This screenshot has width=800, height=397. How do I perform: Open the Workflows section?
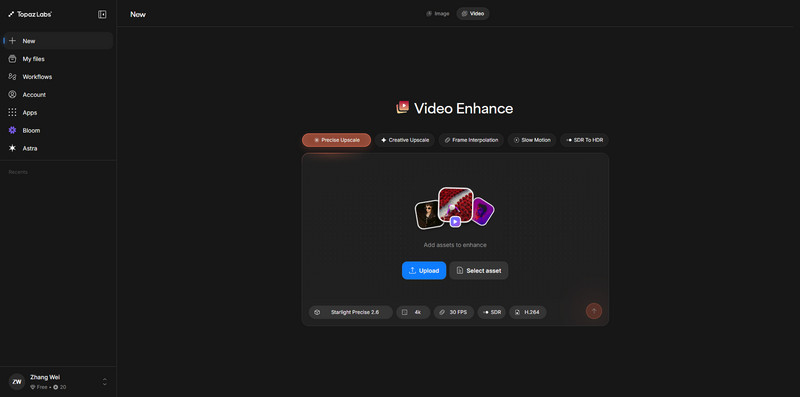pos(58,77)
